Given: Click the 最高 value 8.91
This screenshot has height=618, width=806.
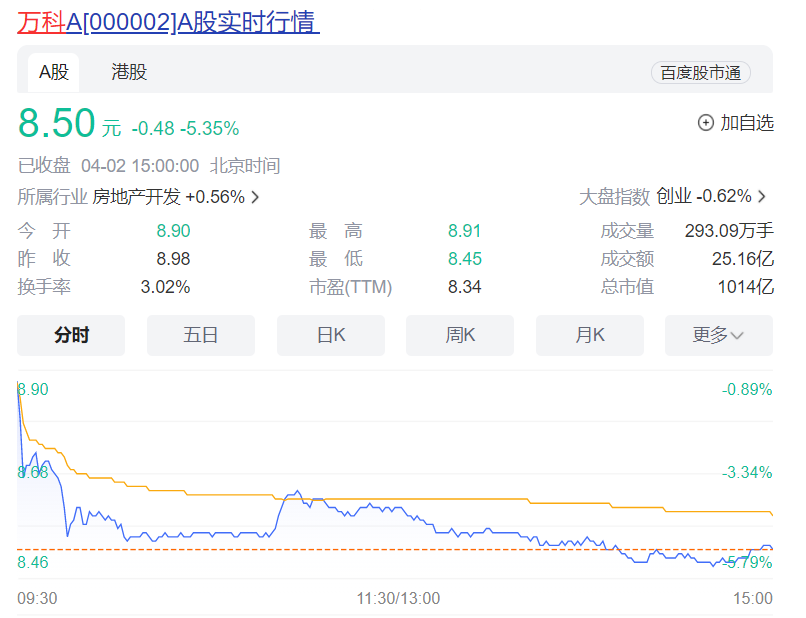Looking at the screenshot, I should coord(464,231).
